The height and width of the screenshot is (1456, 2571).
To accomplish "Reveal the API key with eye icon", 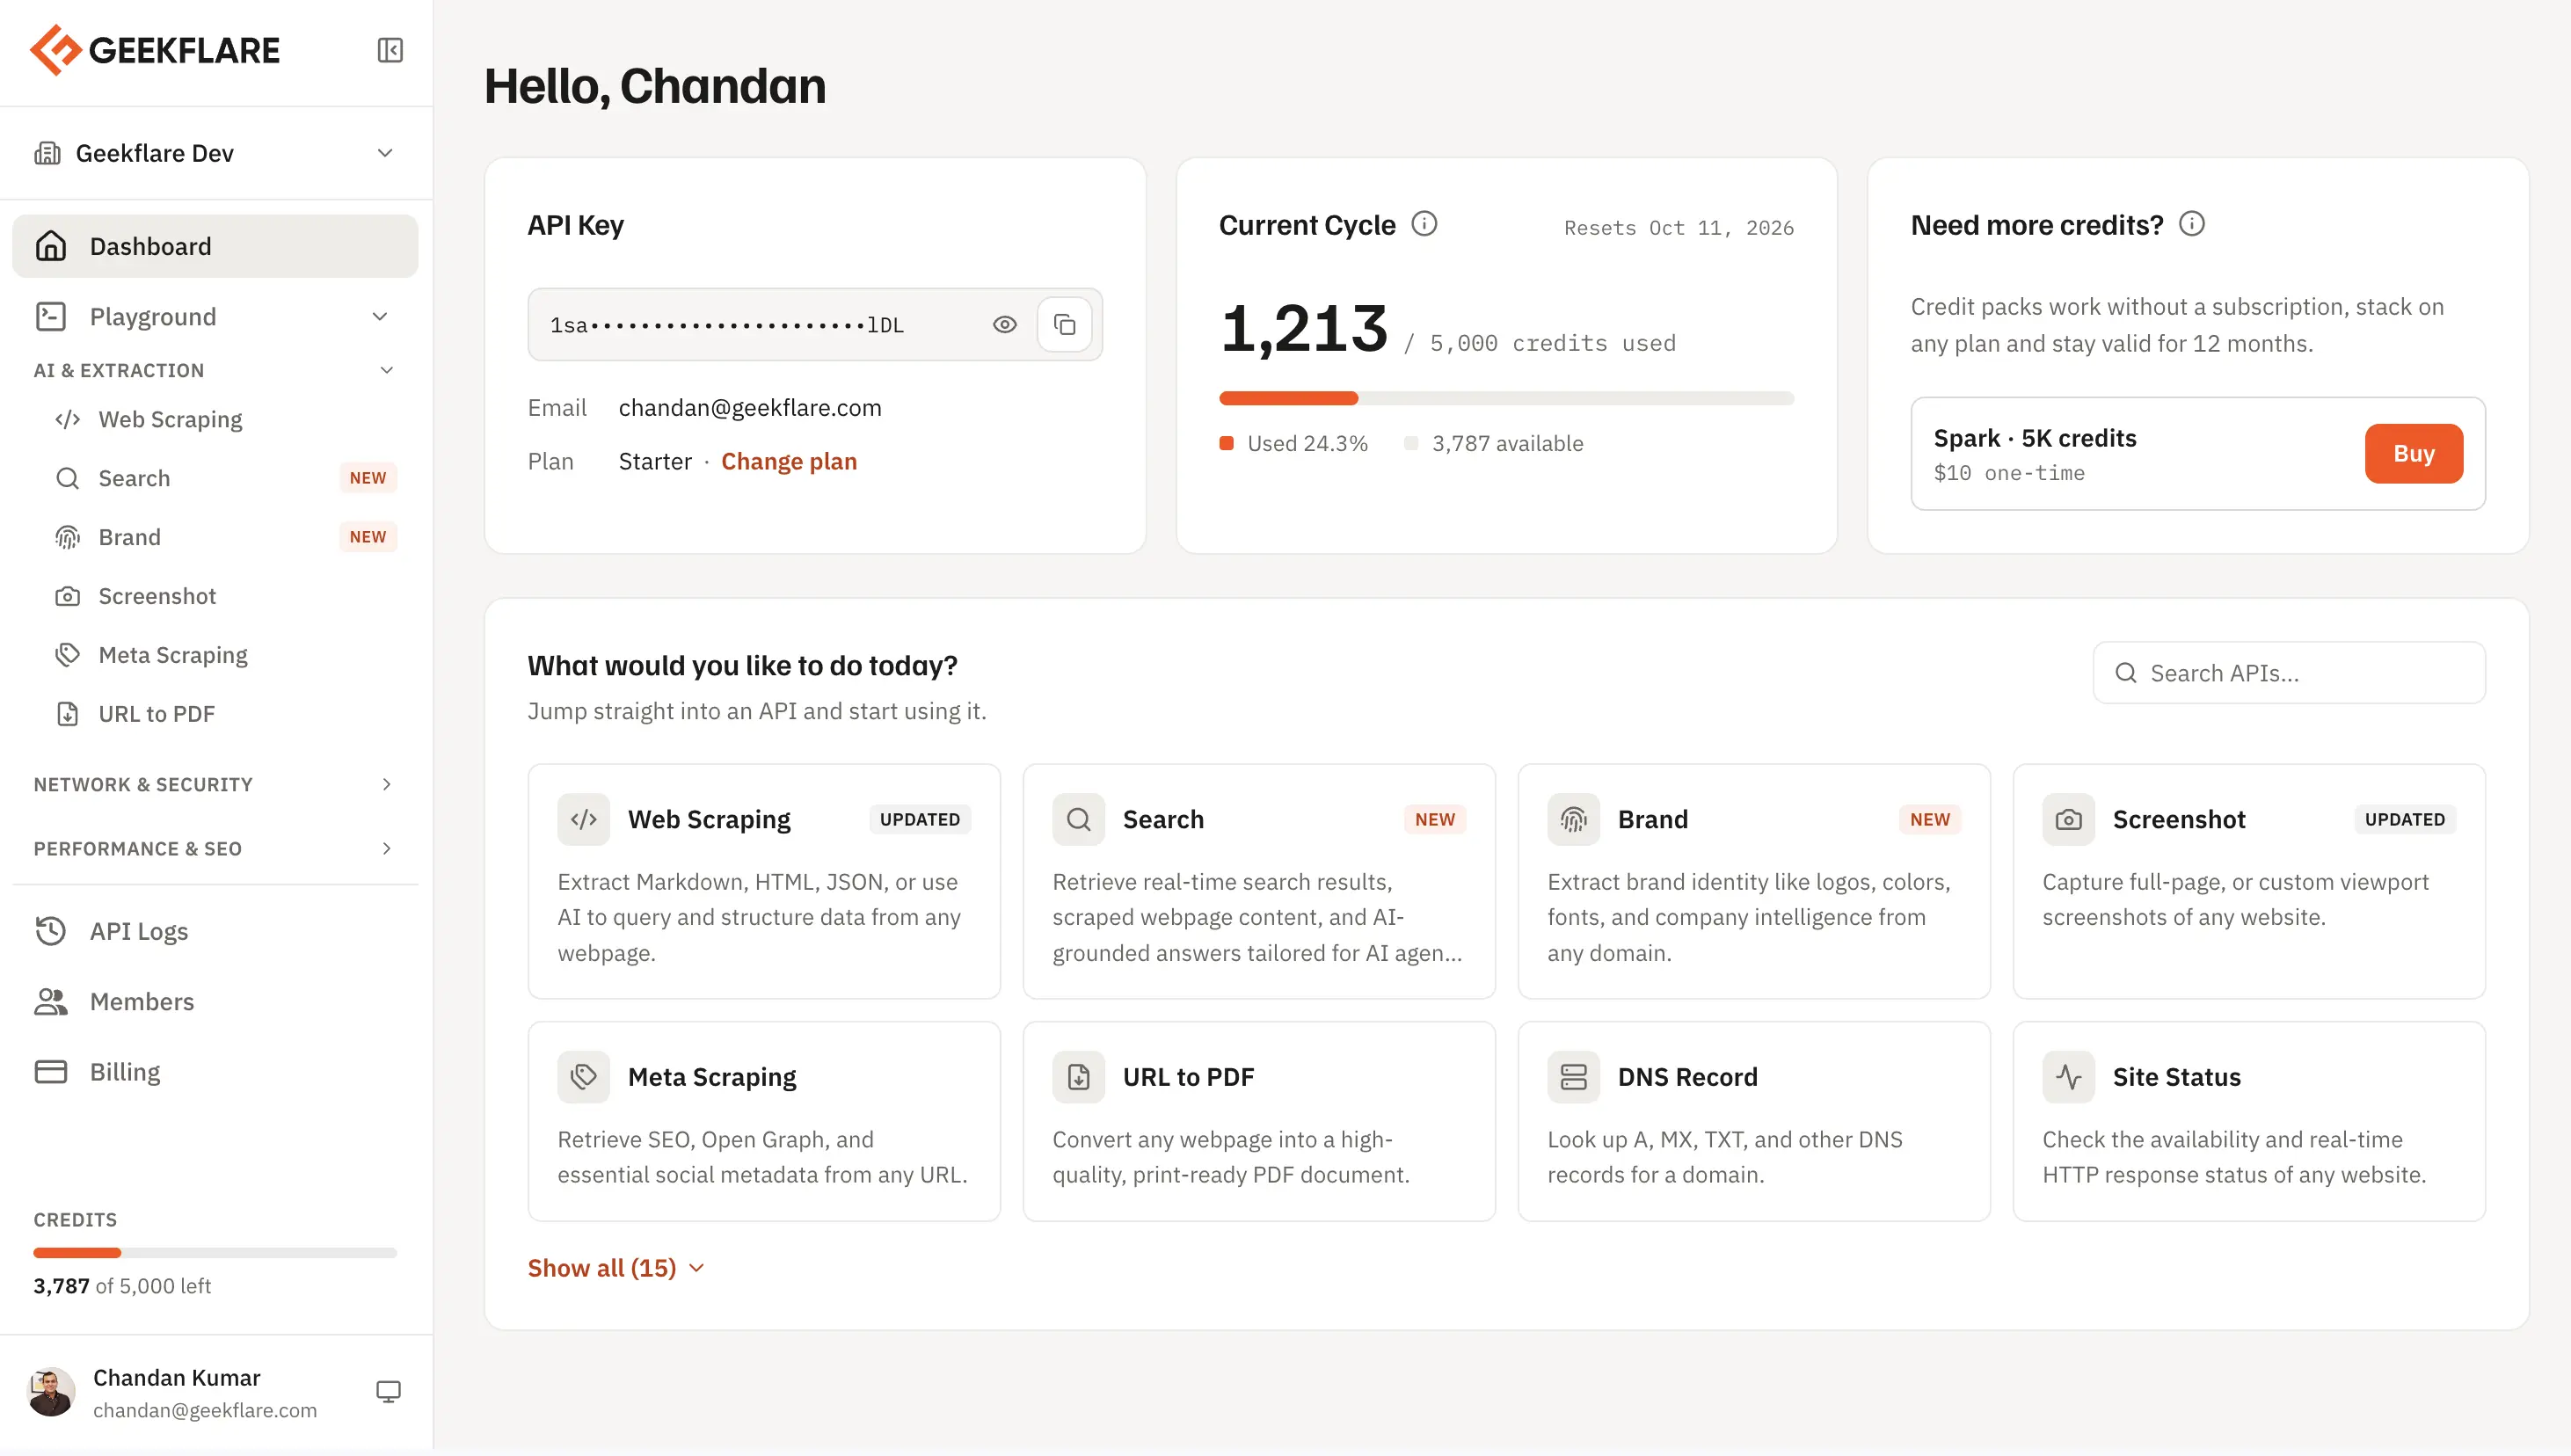I will 1004,325.
